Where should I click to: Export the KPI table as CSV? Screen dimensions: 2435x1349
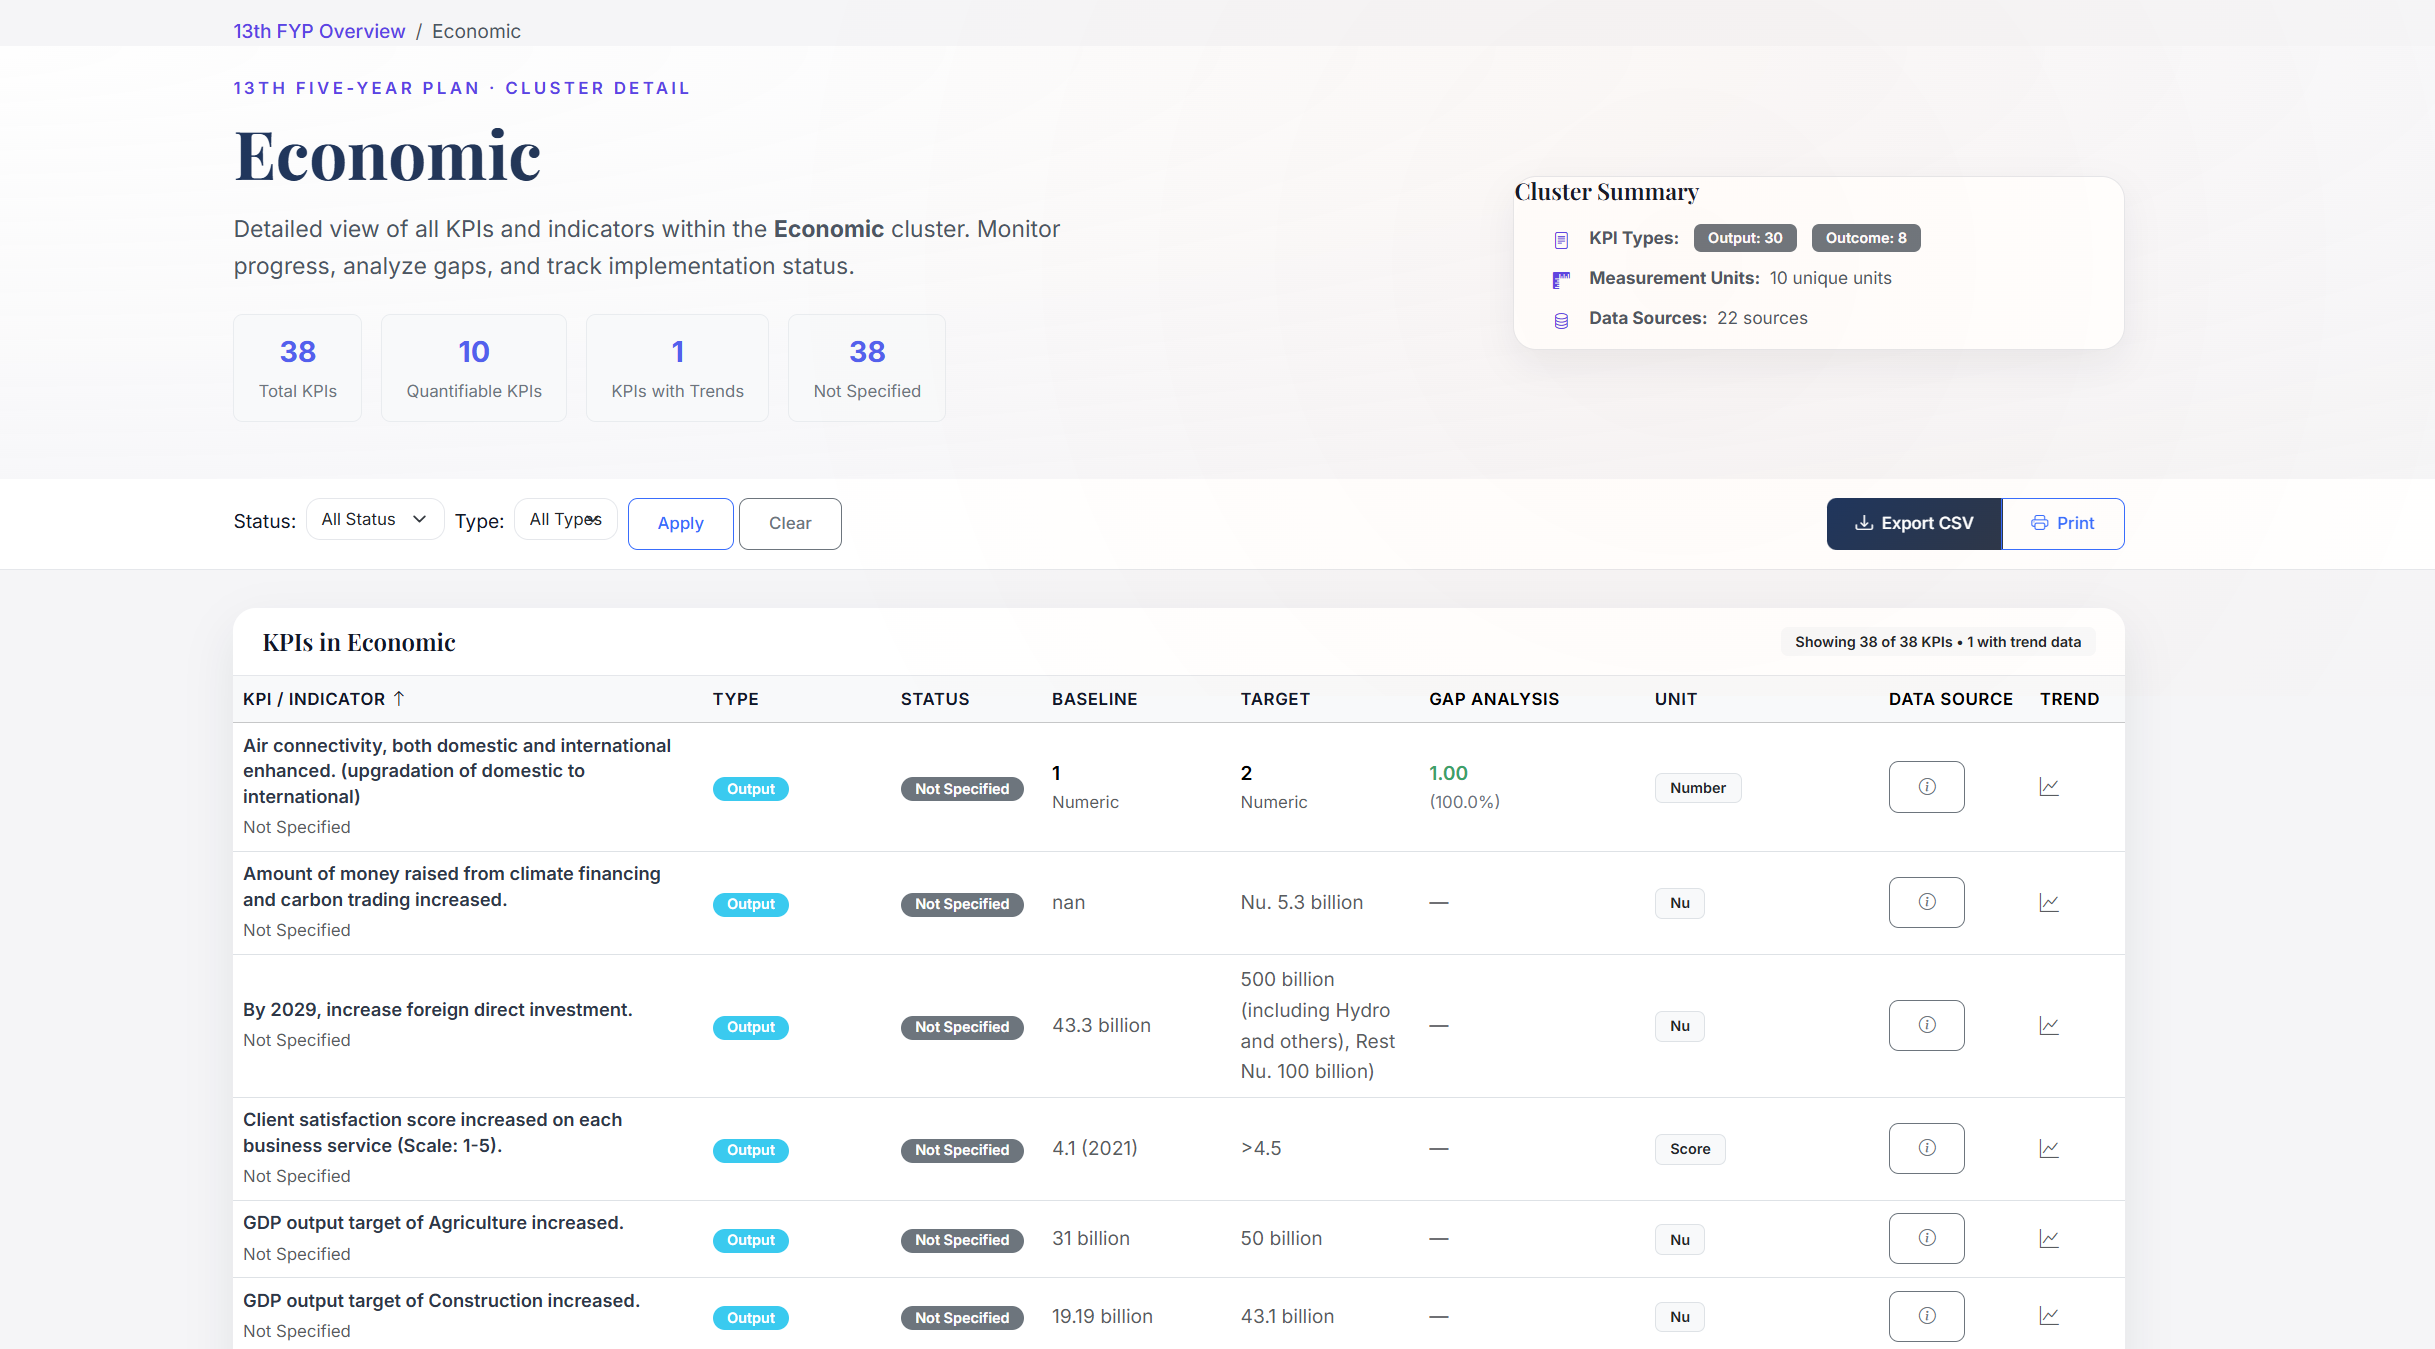(x=1913, y=523)
